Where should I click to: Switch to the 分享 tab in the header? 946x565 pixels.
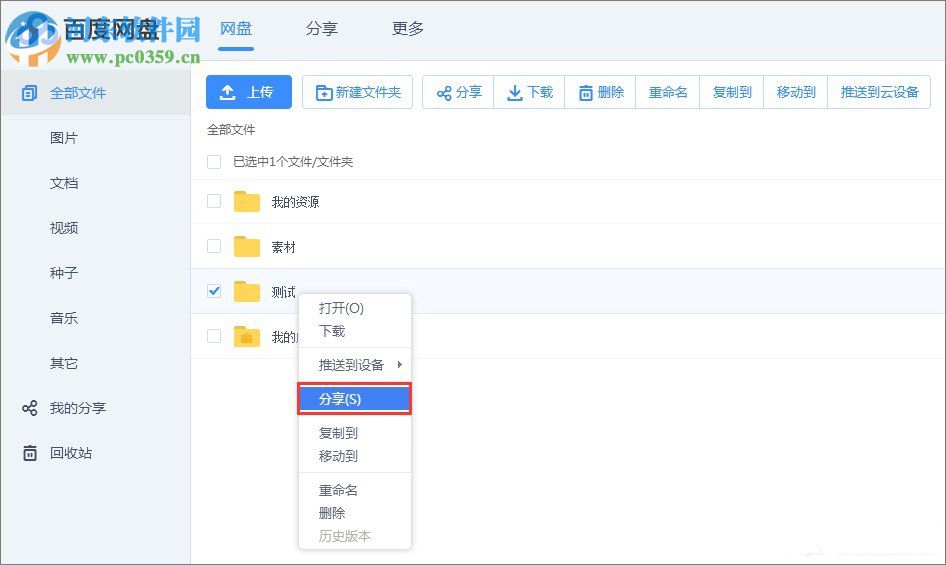pyautogui.click(x=322, y=29)
